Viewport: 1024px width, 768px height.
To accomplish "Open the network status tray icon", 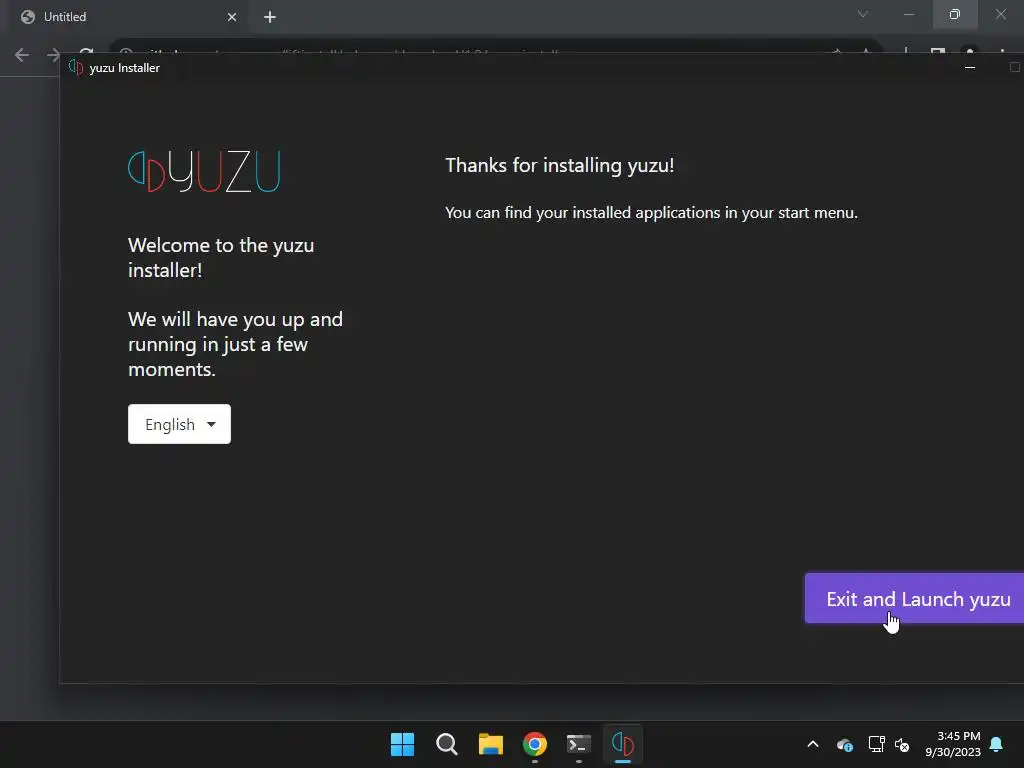I will click(876, 744).
